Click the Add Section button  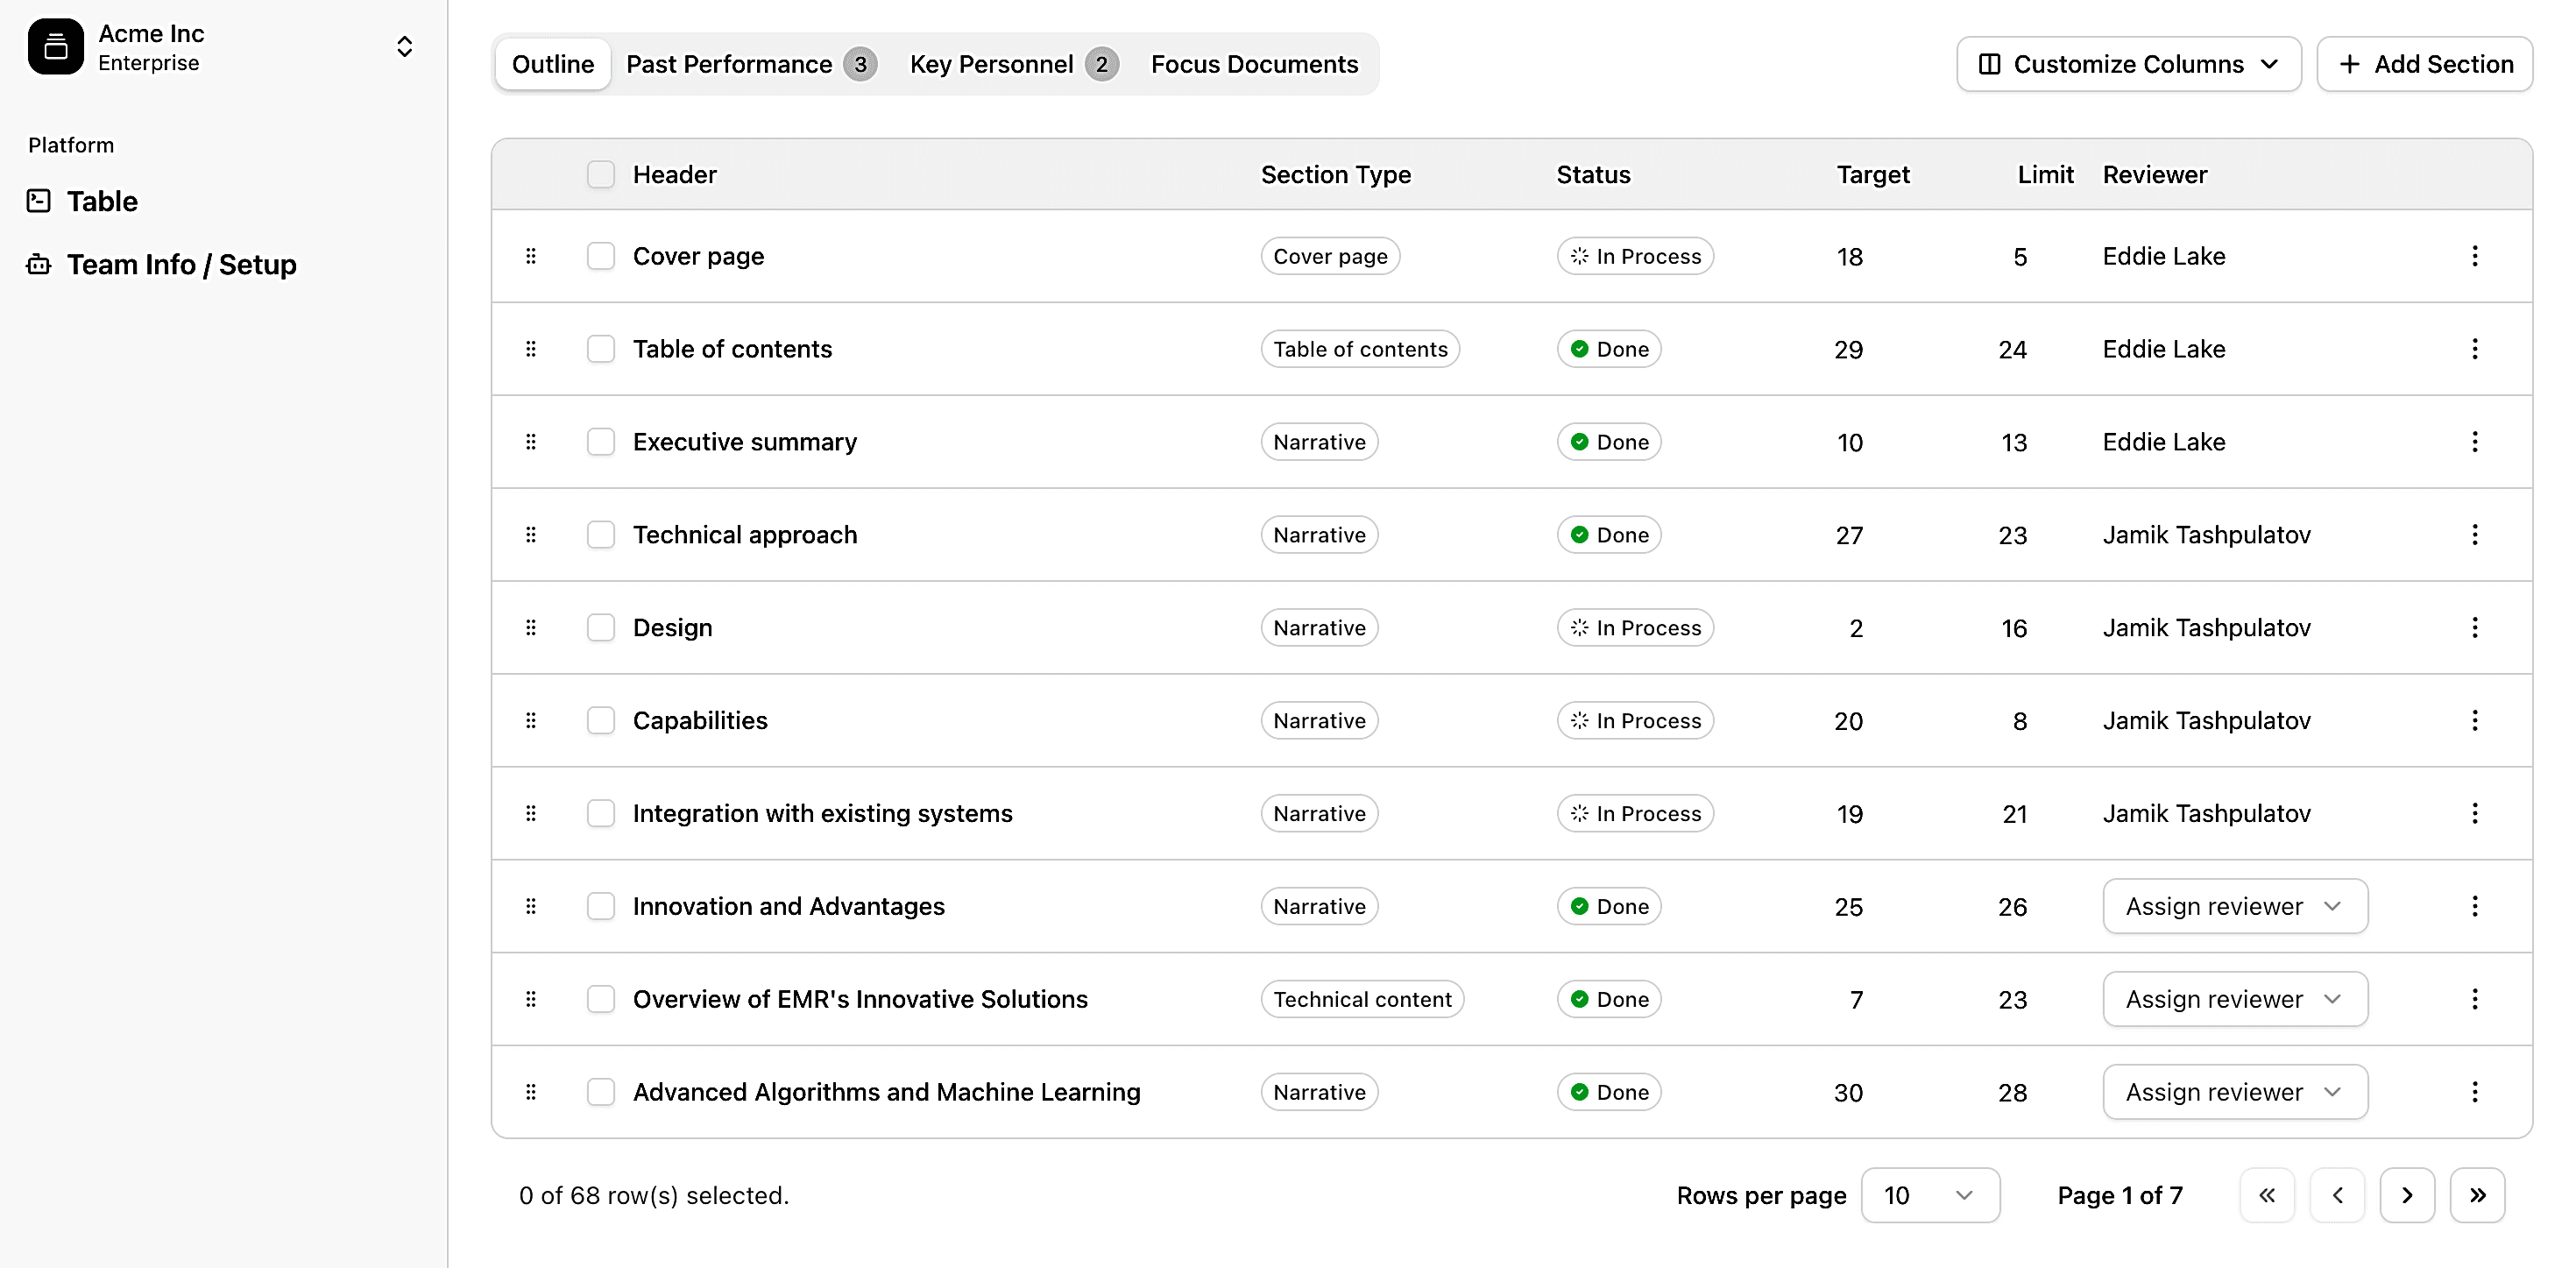click(2424, 63)
